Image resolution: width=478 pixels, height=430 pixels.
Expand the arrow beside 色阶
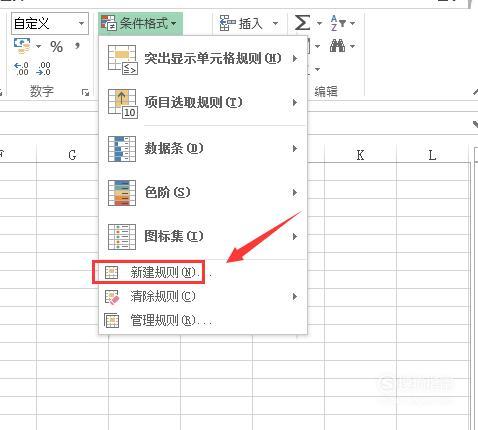[x=295, y=192]
